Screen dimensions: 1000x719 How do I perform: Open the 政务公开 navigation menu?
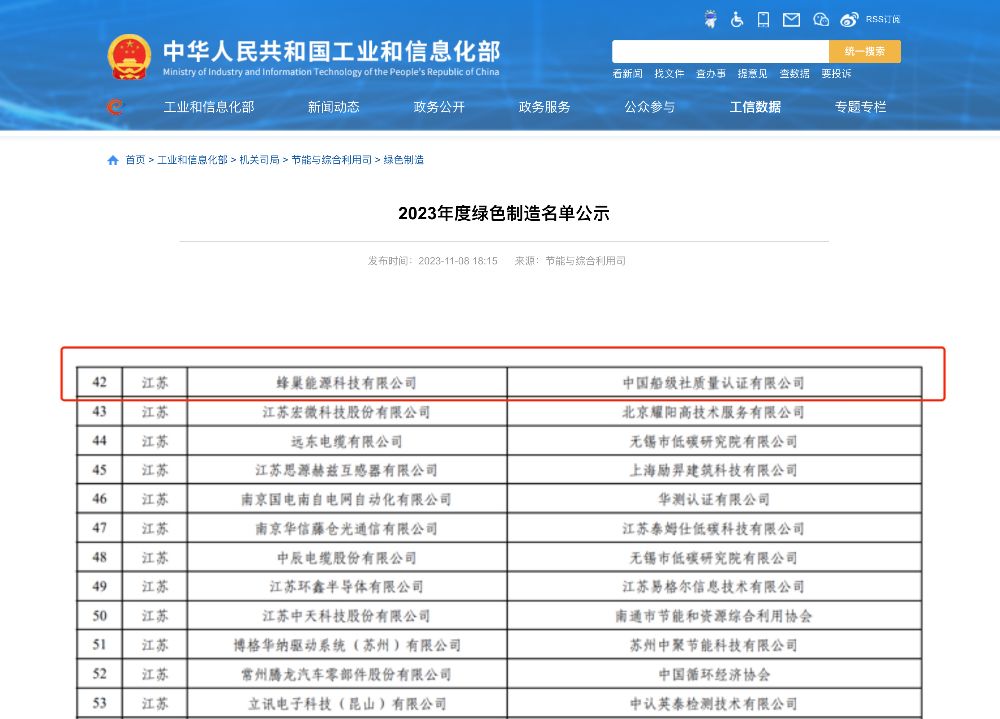[439, 107]
